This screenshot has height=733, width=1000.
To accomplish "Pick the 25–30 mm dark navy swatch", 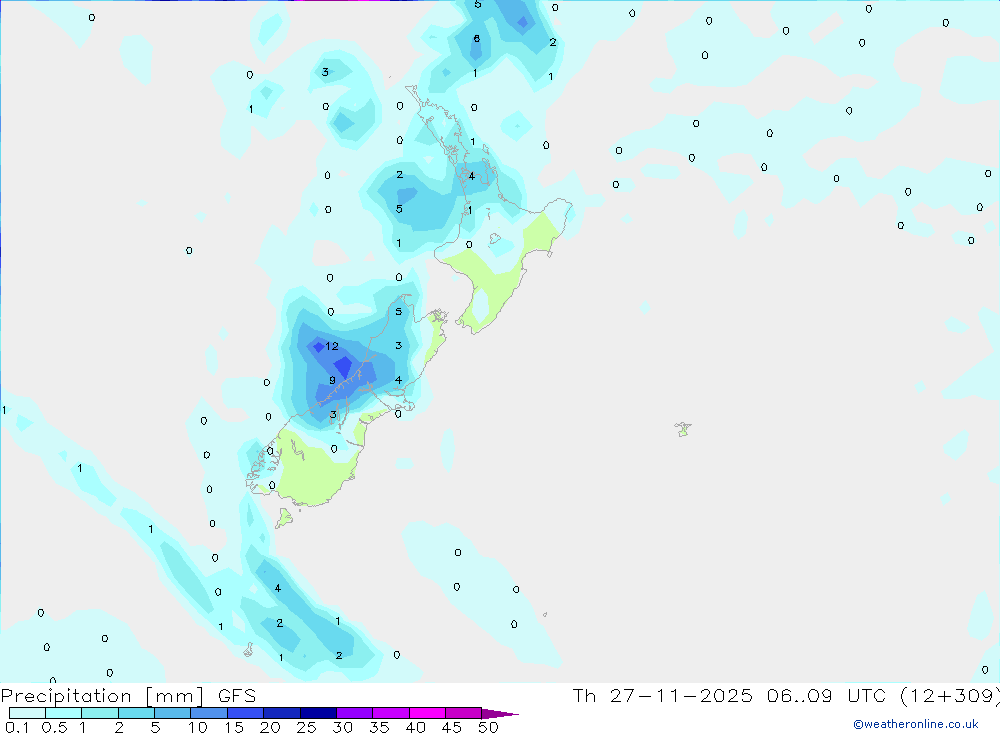I will 318,713.
